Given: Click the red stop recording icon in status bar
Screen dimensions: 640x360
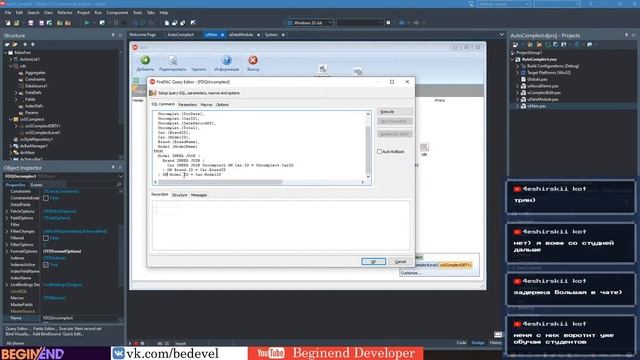Looking at the screenshot, I should [x=136, y=343].
